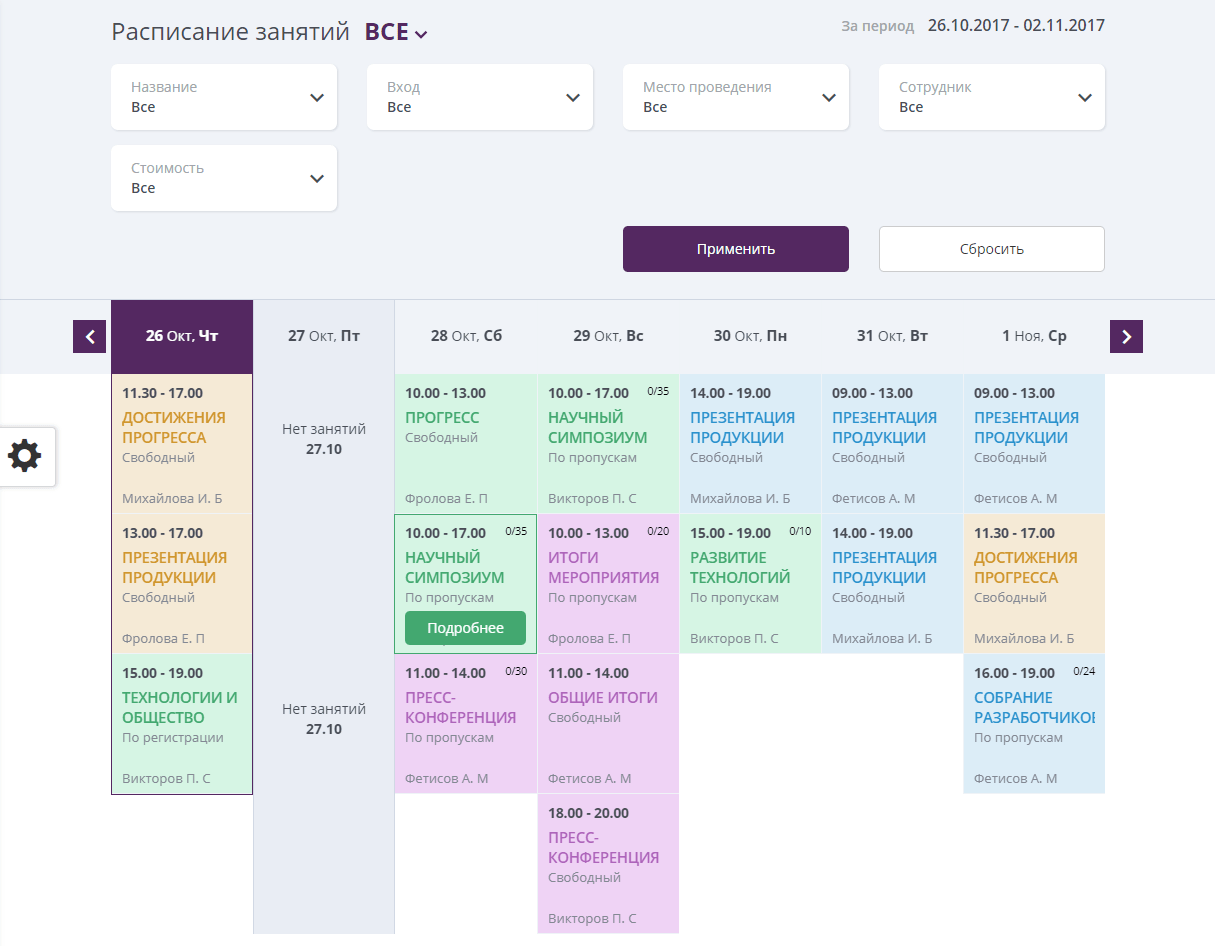Click the green Подробнее button
Viewport: 1215px width, 946px height.
(465, 628)
